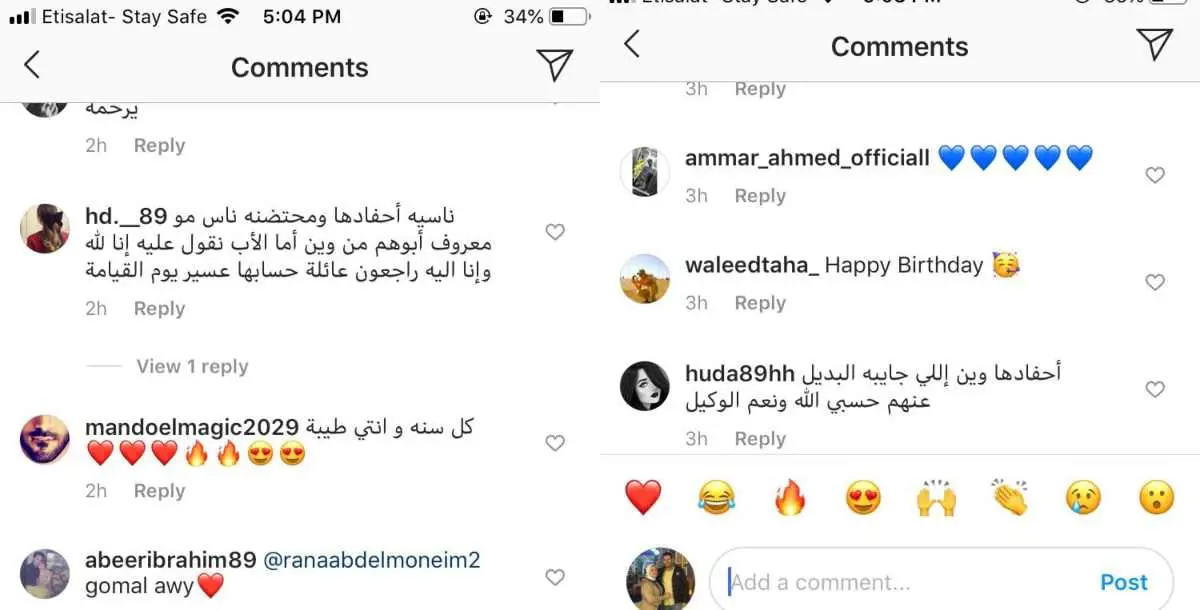Insert the fire emoji reaction
1200x610 pixels.
[790, 497]
